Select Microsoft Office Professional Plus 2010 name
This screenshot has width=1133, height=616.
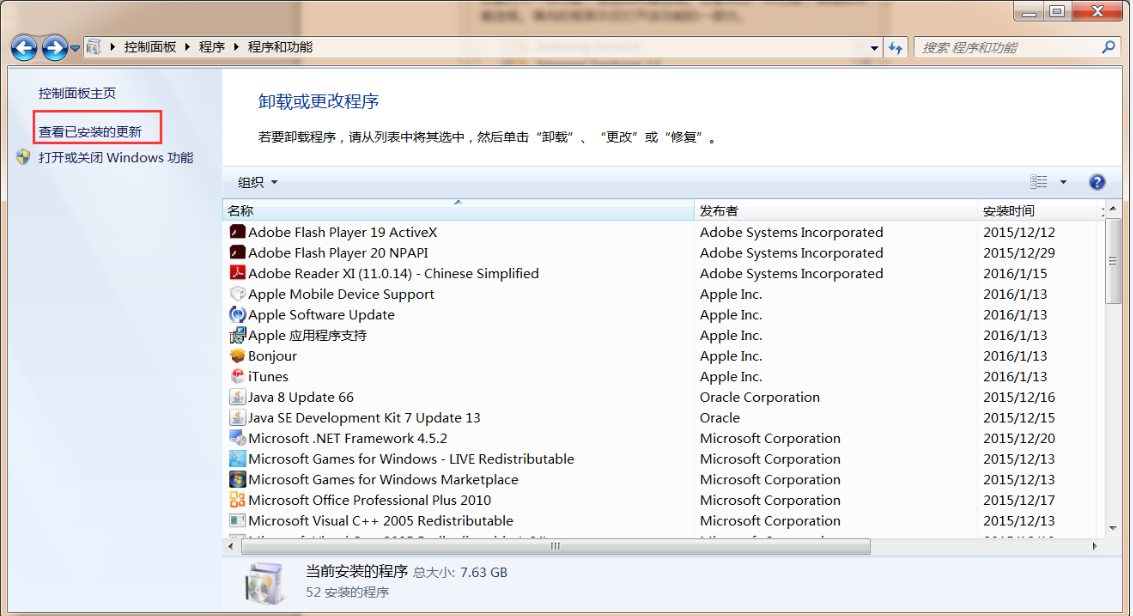click(x=369, y=500)
